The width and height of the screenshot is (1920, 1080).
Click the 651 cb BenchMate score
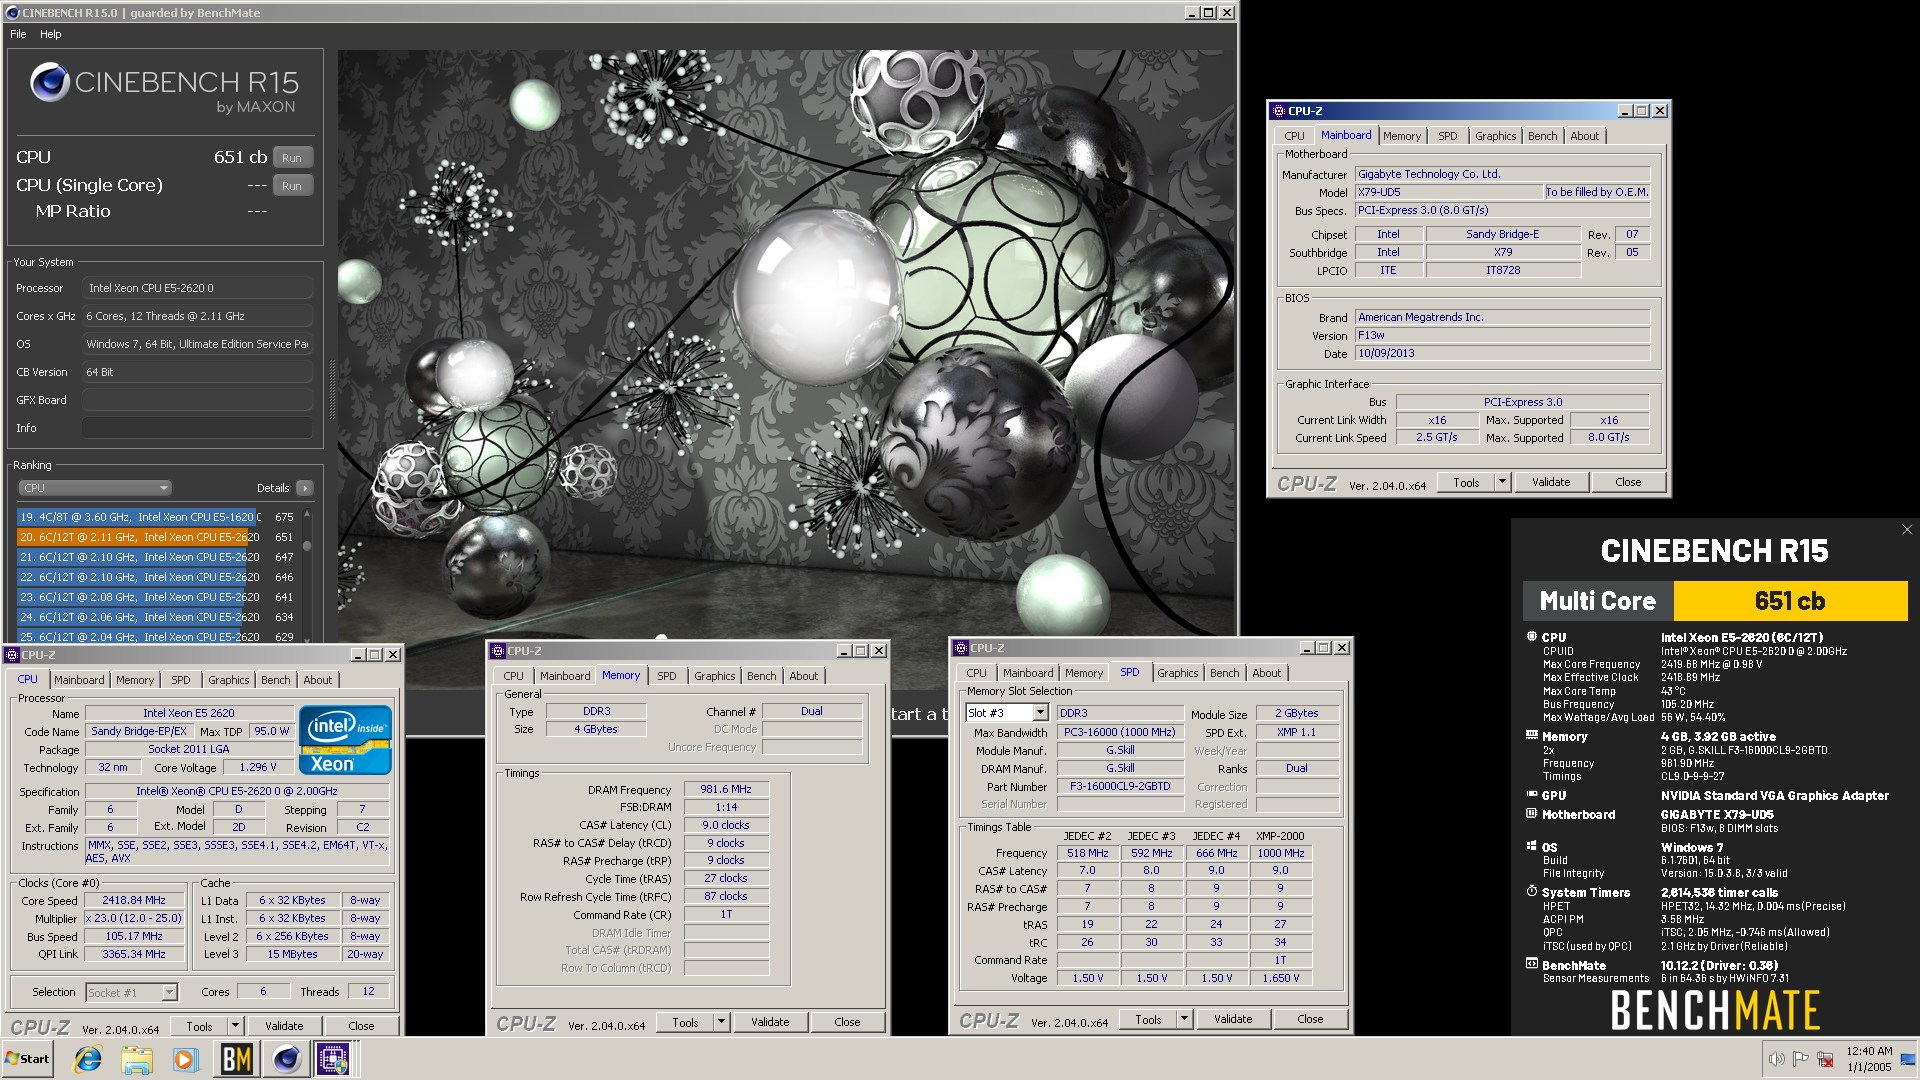pyautogui.click(x=1790, y=601)
